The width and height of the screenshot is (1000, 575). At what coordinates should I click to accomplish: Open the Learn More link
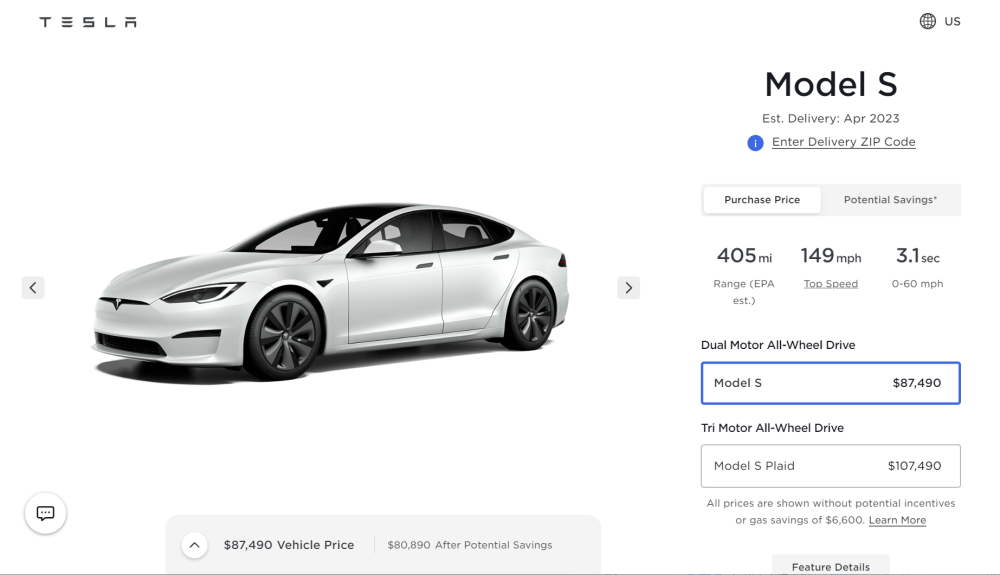point(897,520)
